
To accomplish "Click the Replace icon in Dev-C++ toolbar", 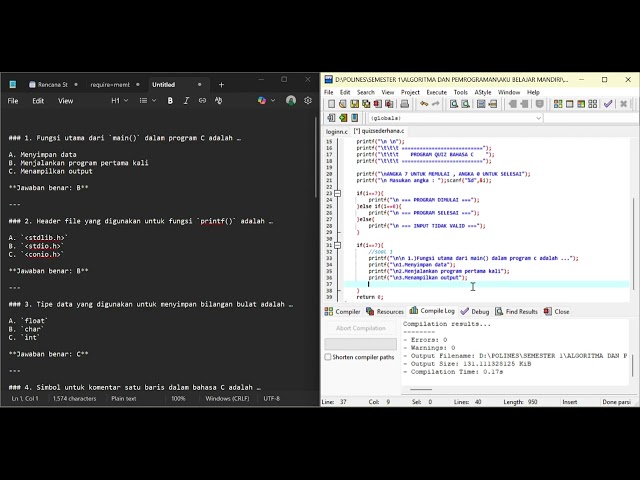I will coord(465,104).
